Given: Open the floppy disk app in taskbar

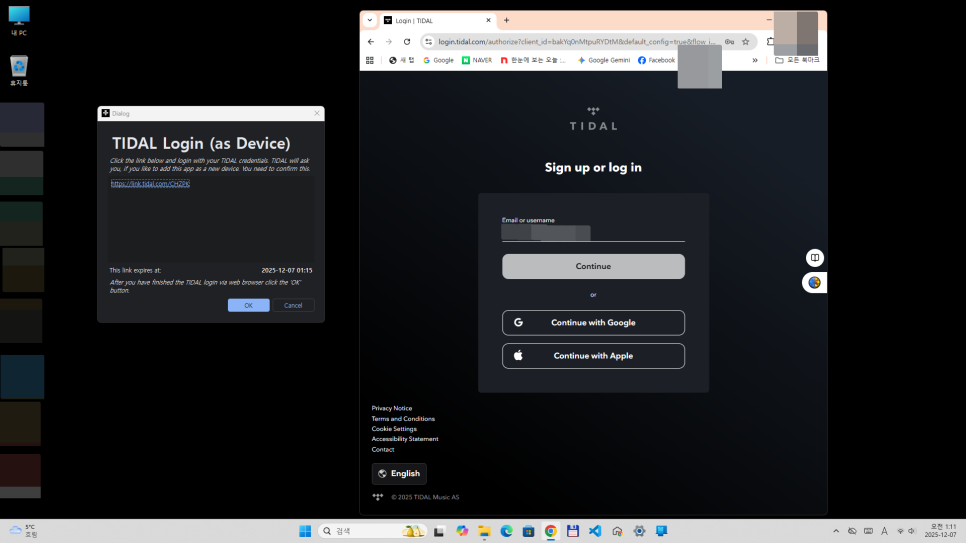Looking at the screenshot, I should coord(573,531).
